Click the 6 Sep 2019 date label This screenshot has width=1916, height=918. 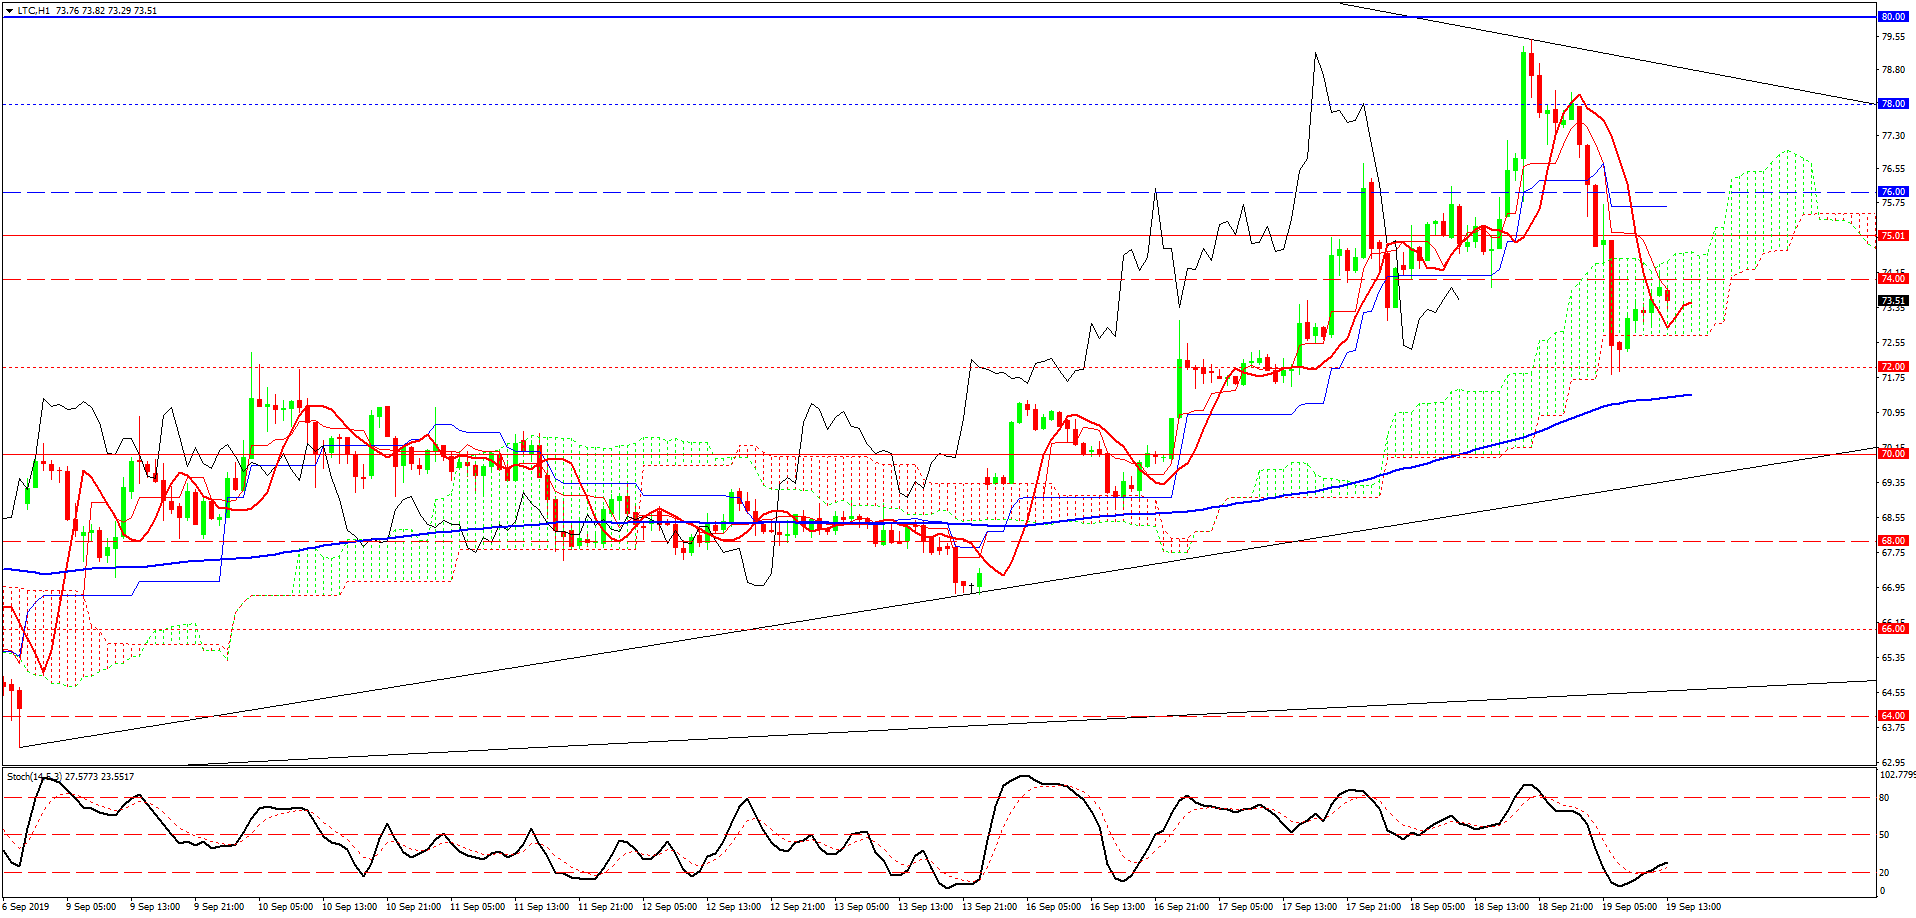(25, 907)
